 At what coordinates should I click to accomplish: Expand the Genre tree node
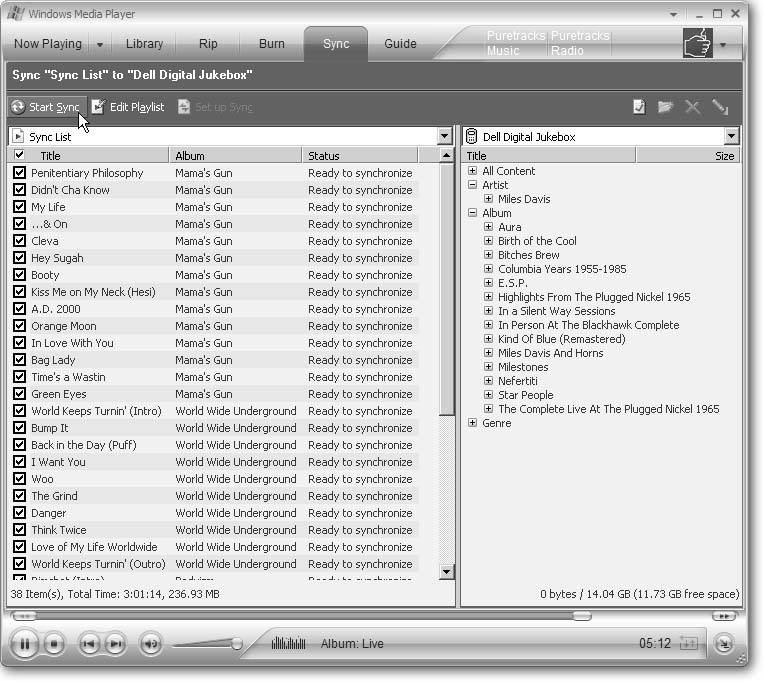pyautogui.click(x=473, y=423)
